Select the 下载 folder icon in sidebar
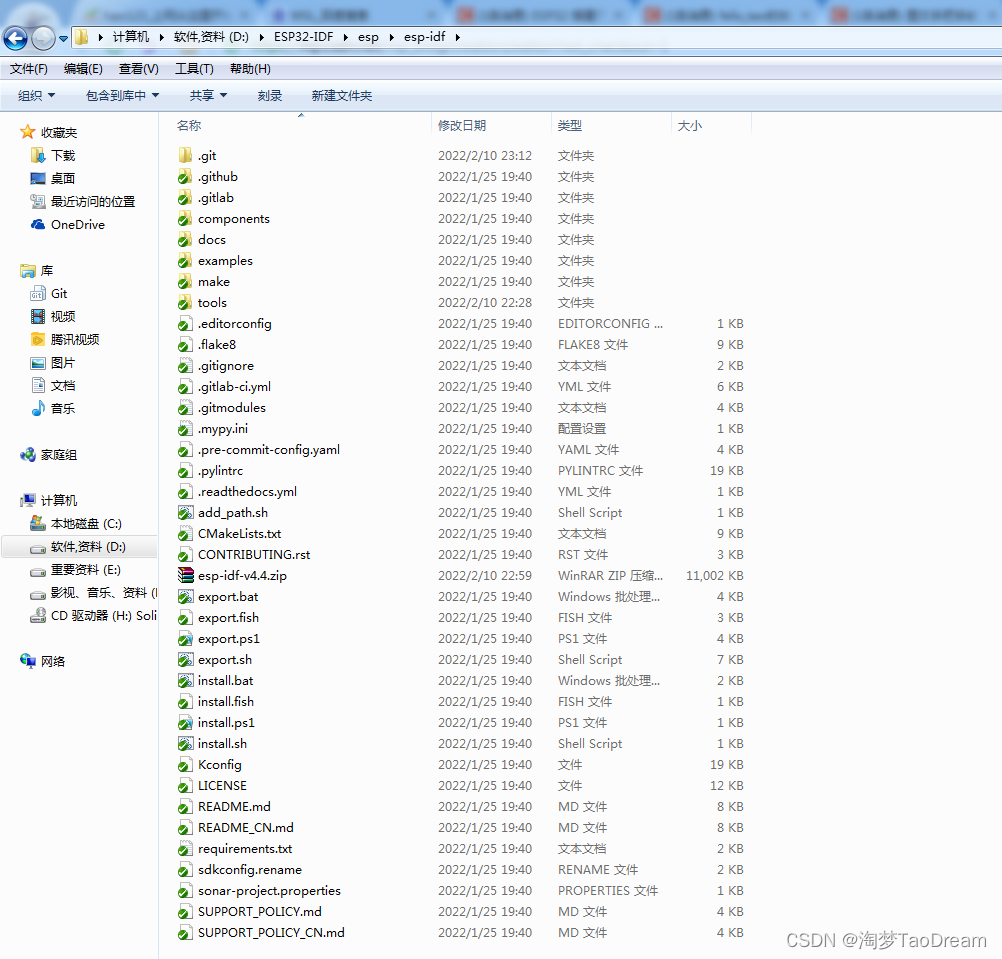This screenshot has width=1002, height=959. [x=38, y=155]
